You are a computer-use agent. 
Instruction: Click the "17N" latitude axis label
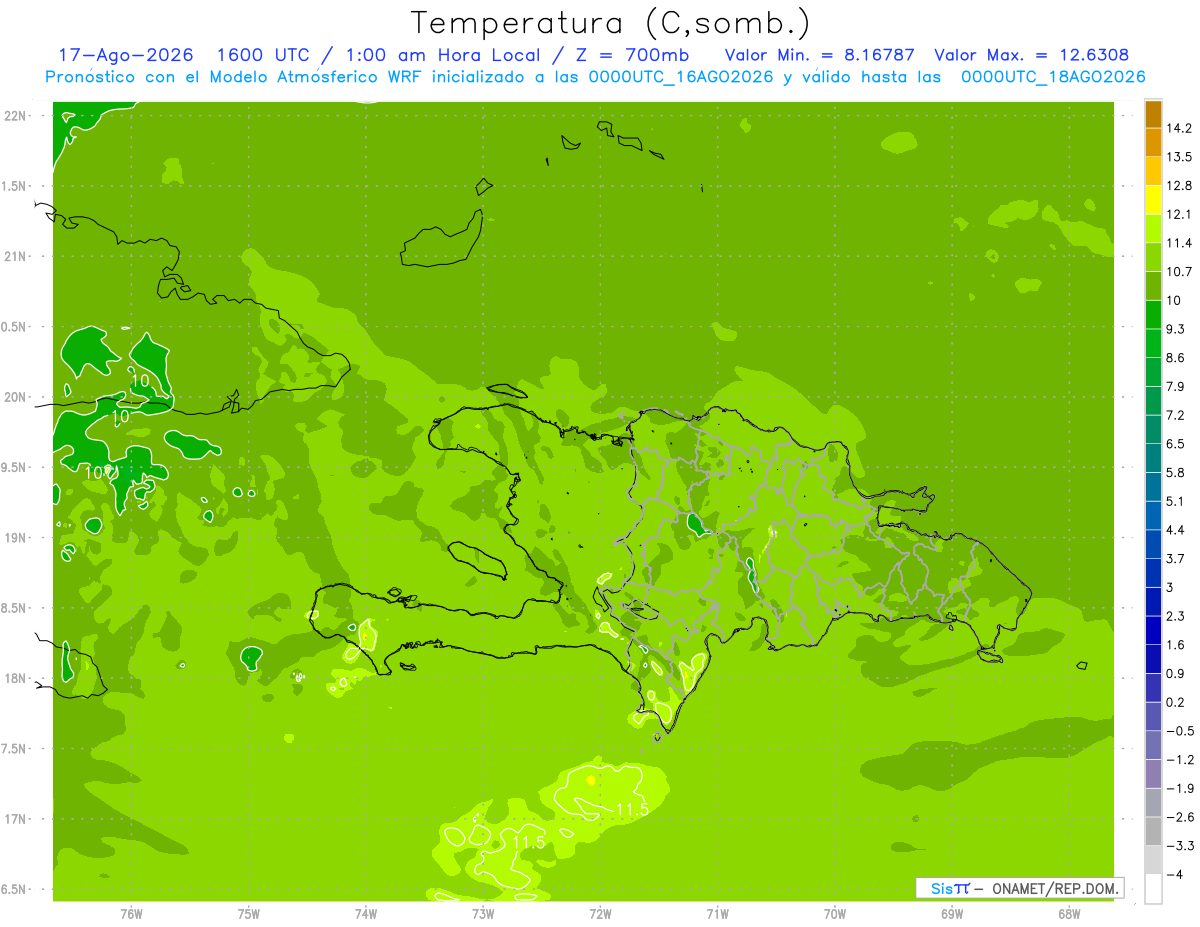pyautogui.click(x=17, y=819)
